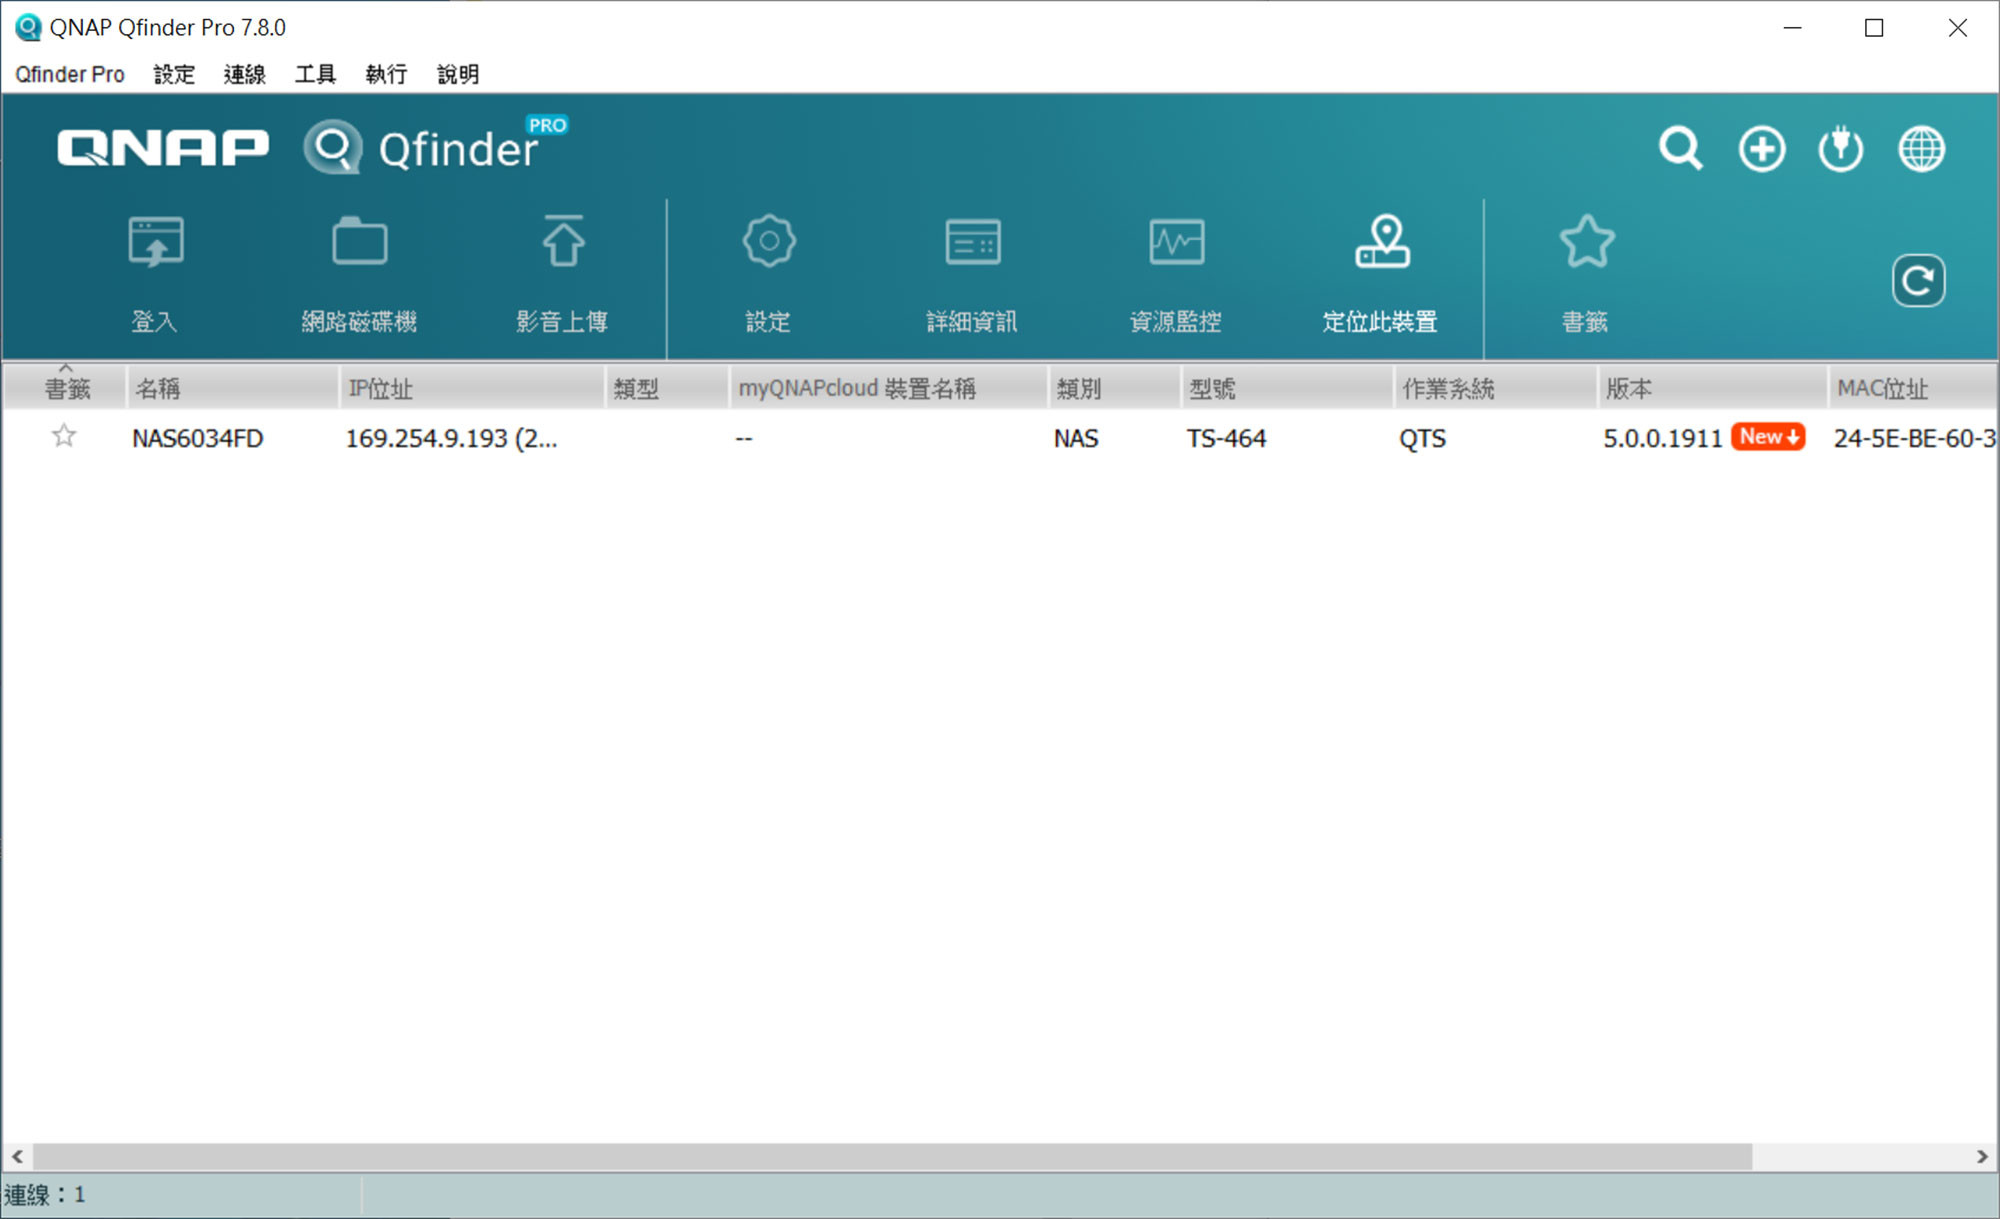Open the Qfinder Pro menu
This screenshot has width=2000, height=1219.
click(70, 74)
